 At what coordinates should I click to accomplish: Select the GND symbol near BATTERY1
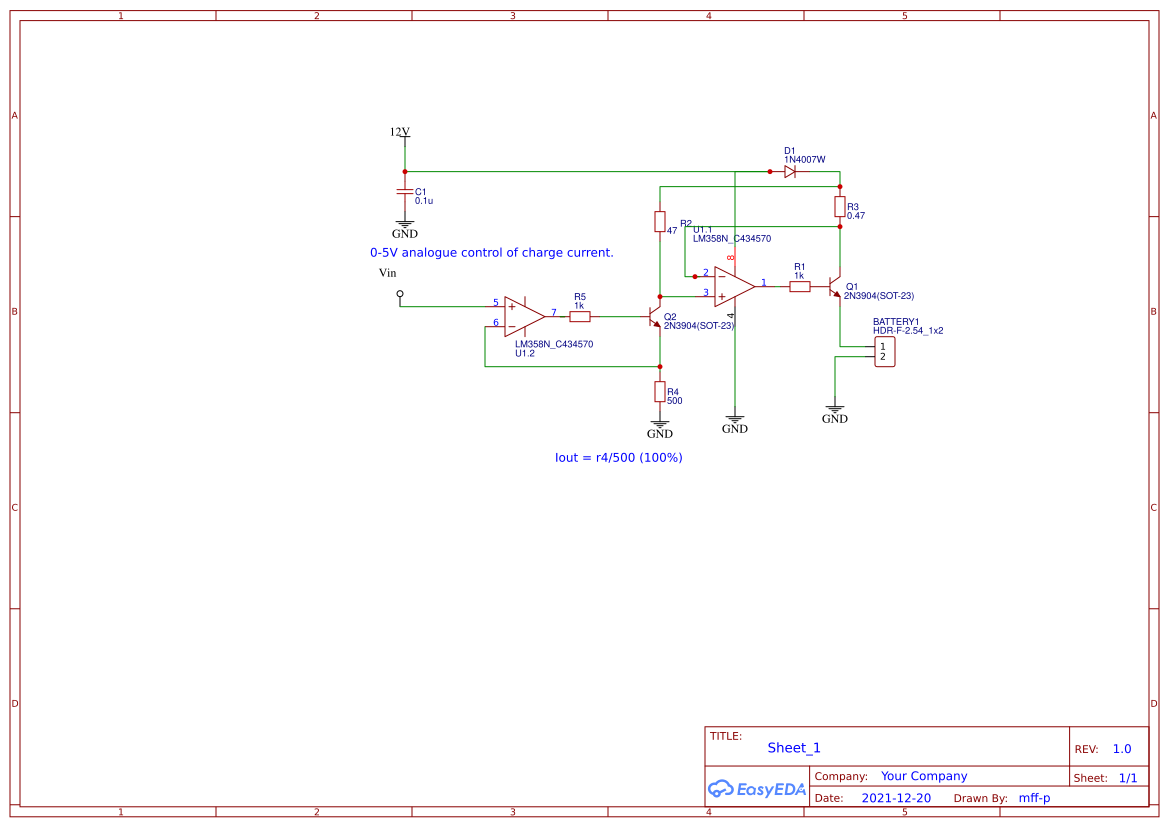(835, 410)
